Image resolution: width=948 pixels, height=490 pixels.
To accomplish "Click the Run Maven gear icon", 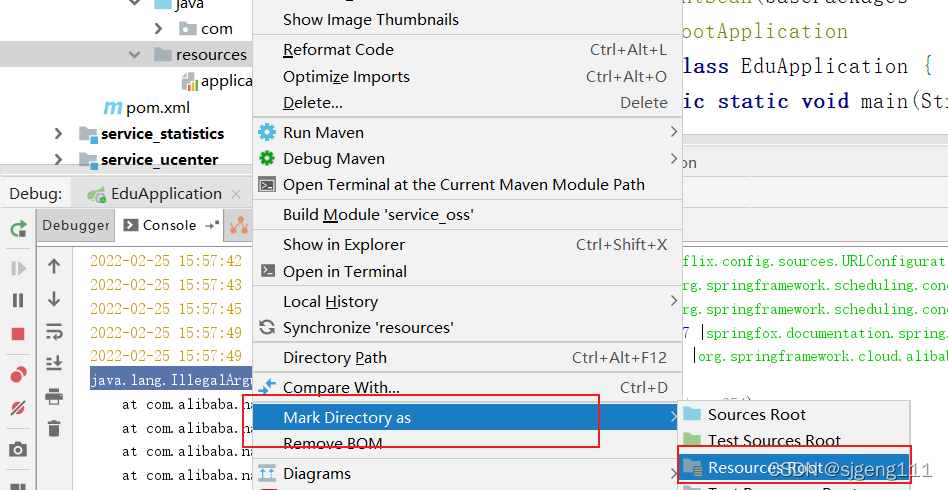I will [267, 132].
